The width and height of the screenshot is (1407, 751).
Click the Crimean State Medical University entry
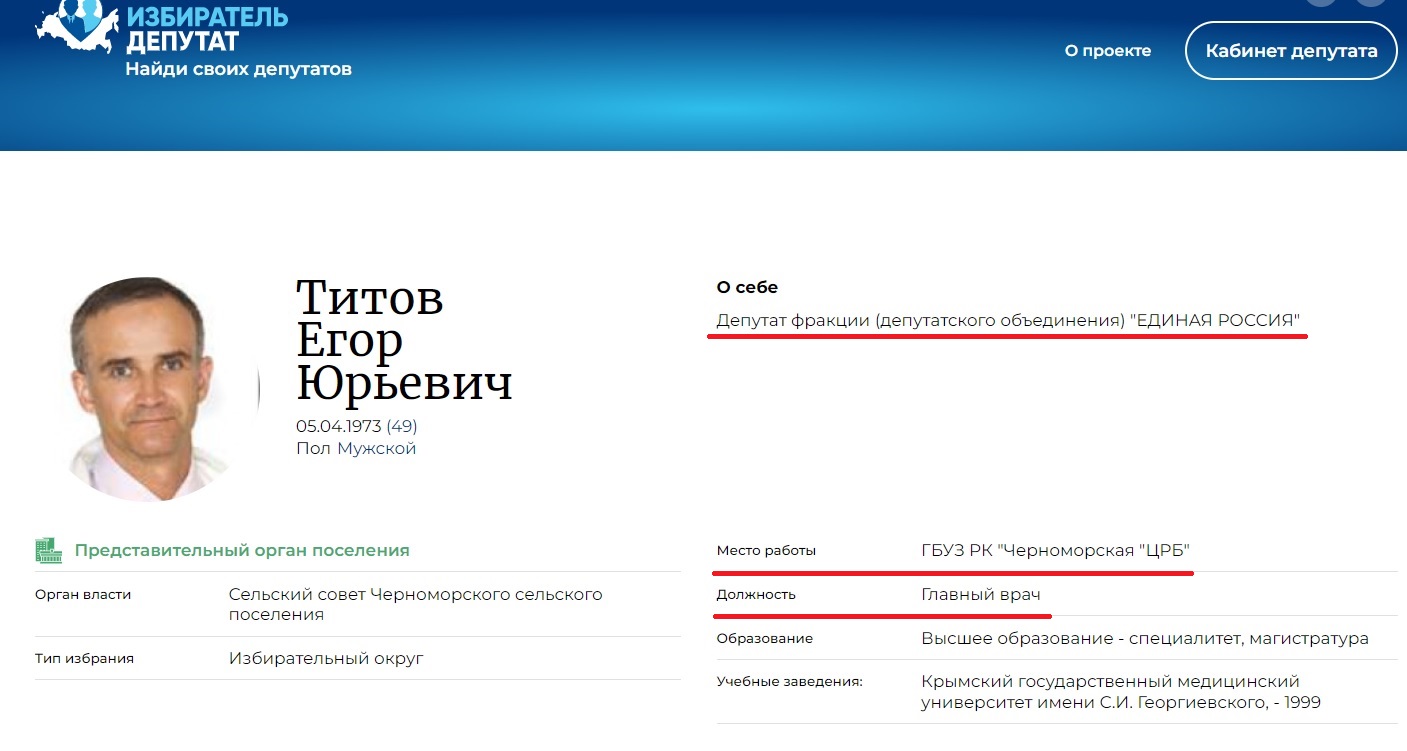tap(1120, 692)
